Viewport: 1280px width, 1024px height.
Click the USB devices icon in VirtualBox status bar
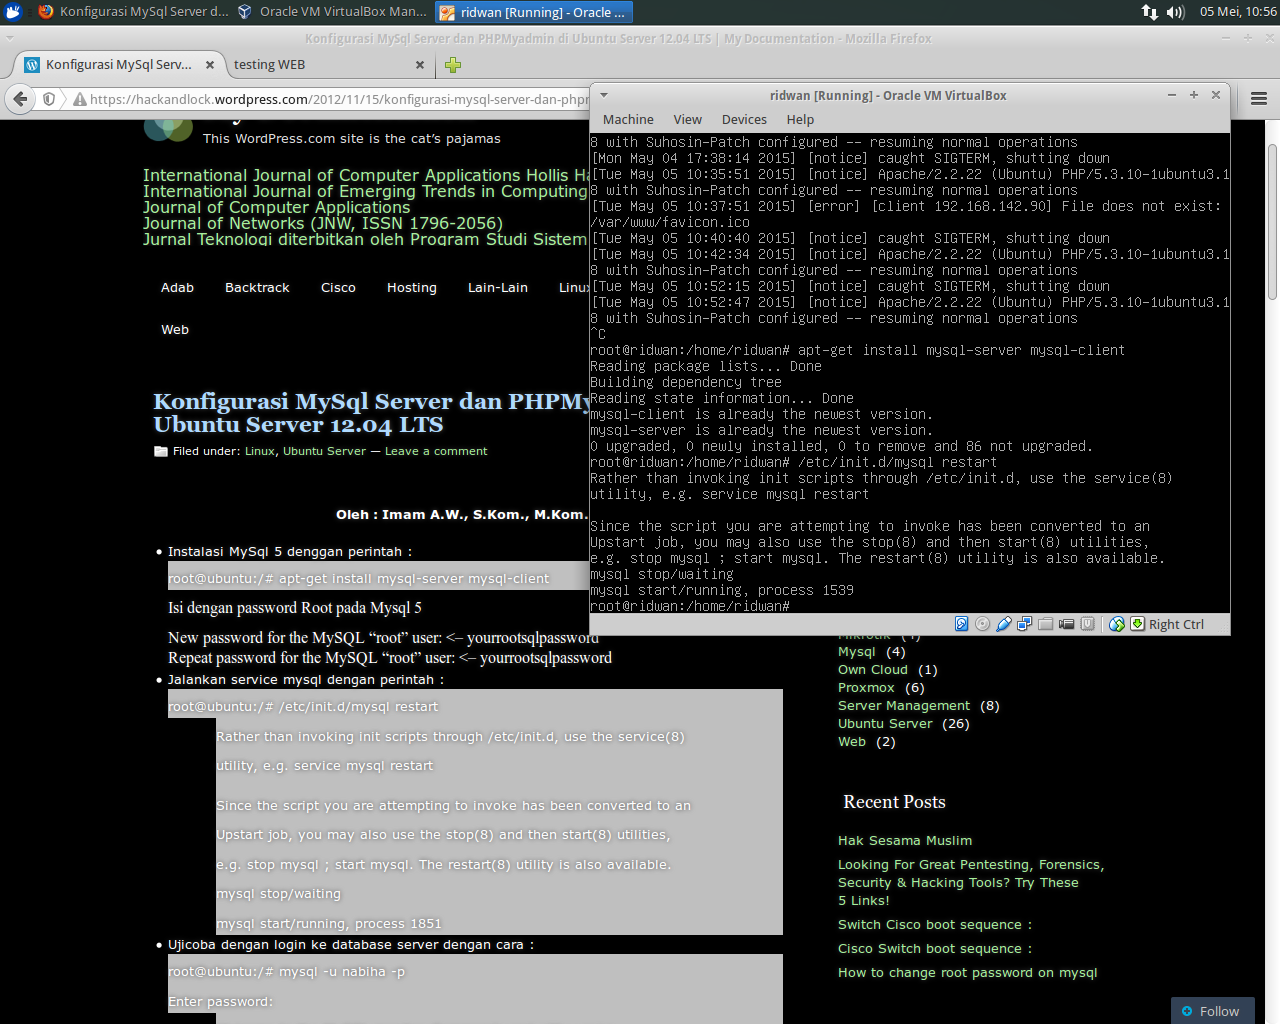tap(1004, 624)
